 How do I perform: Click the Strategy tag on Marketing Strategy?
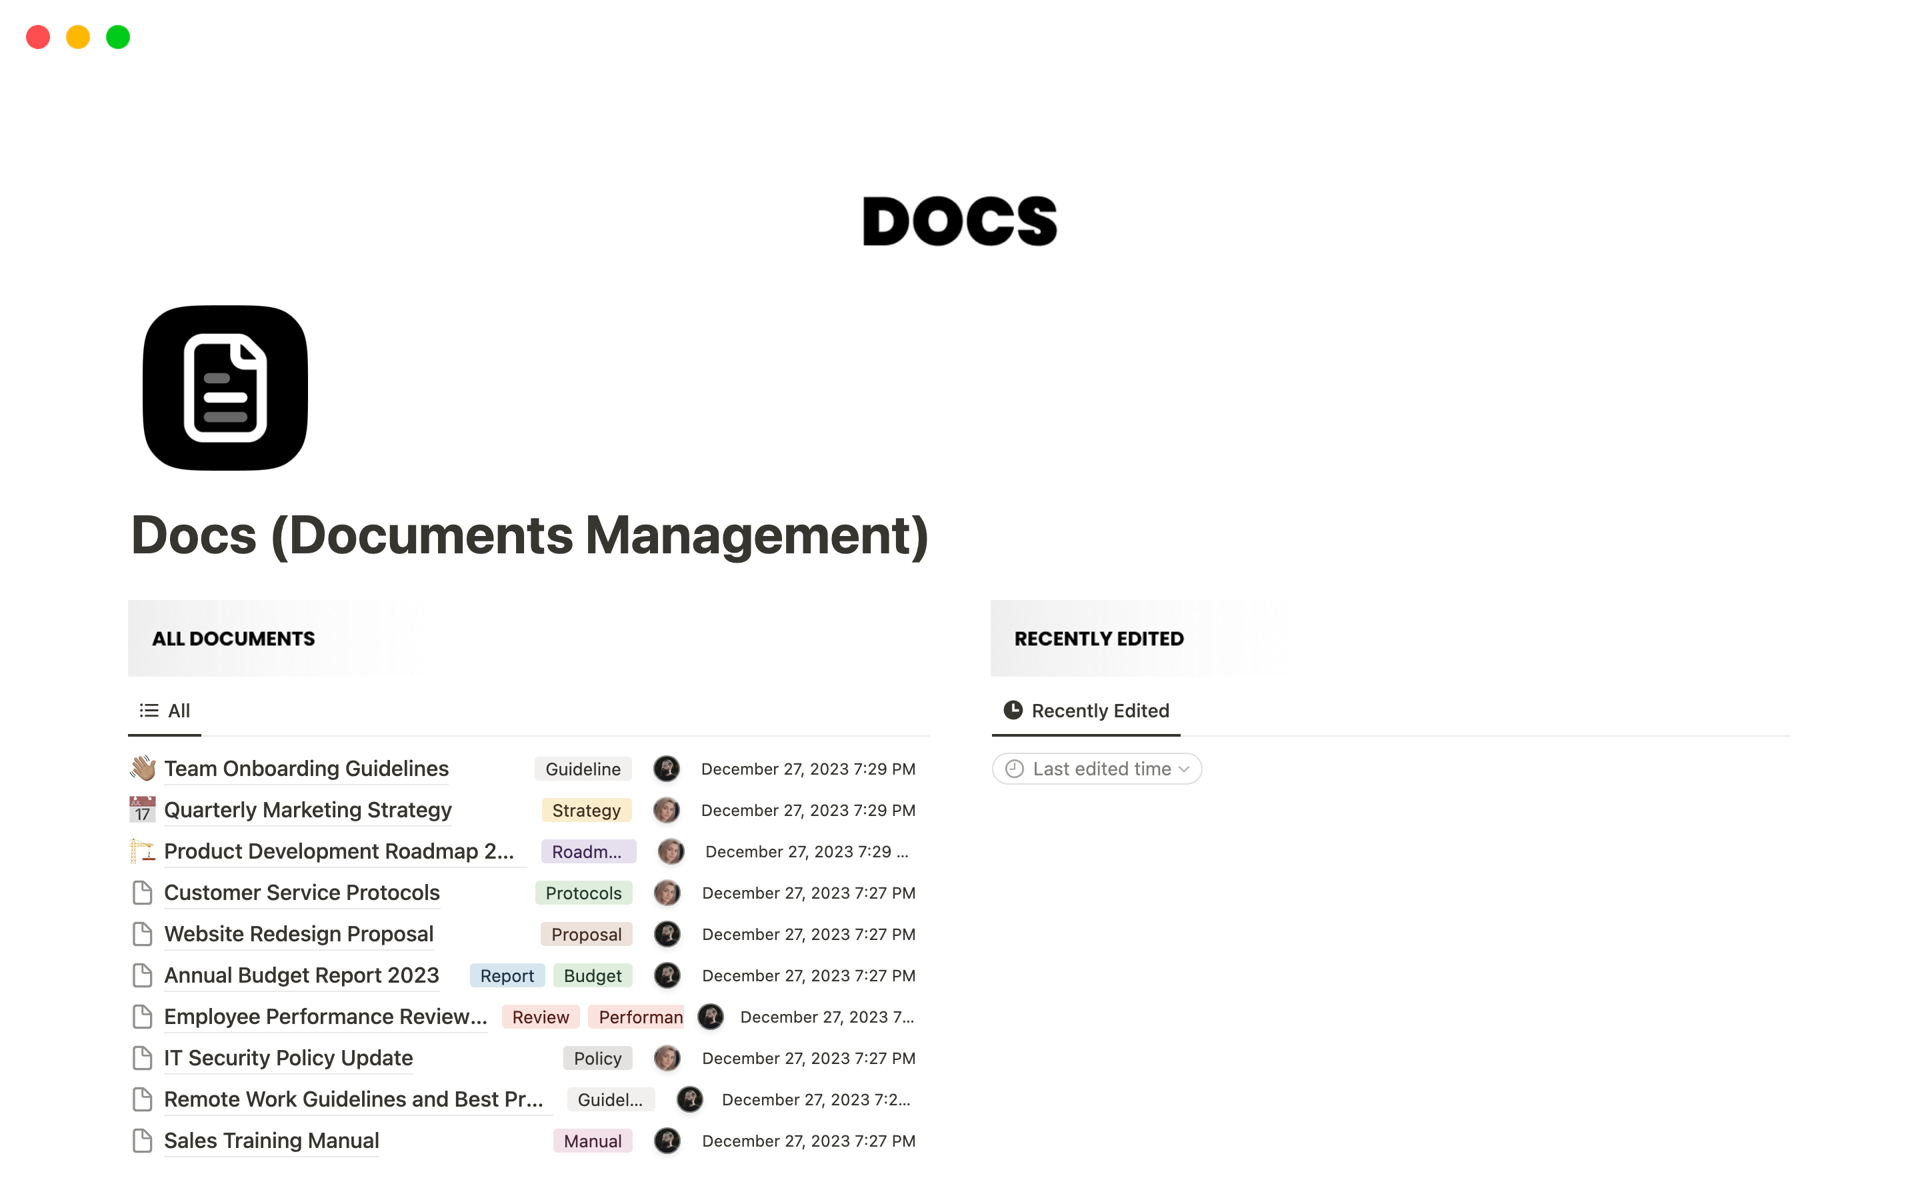585,809
